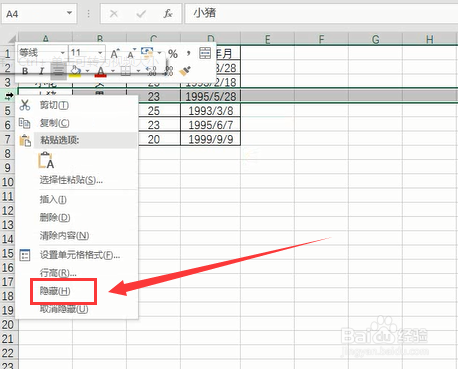The width and height of the screenshot is (458, 369).
Task: Click the paste keep-text clipboard A icon
Action: (46, 160)
